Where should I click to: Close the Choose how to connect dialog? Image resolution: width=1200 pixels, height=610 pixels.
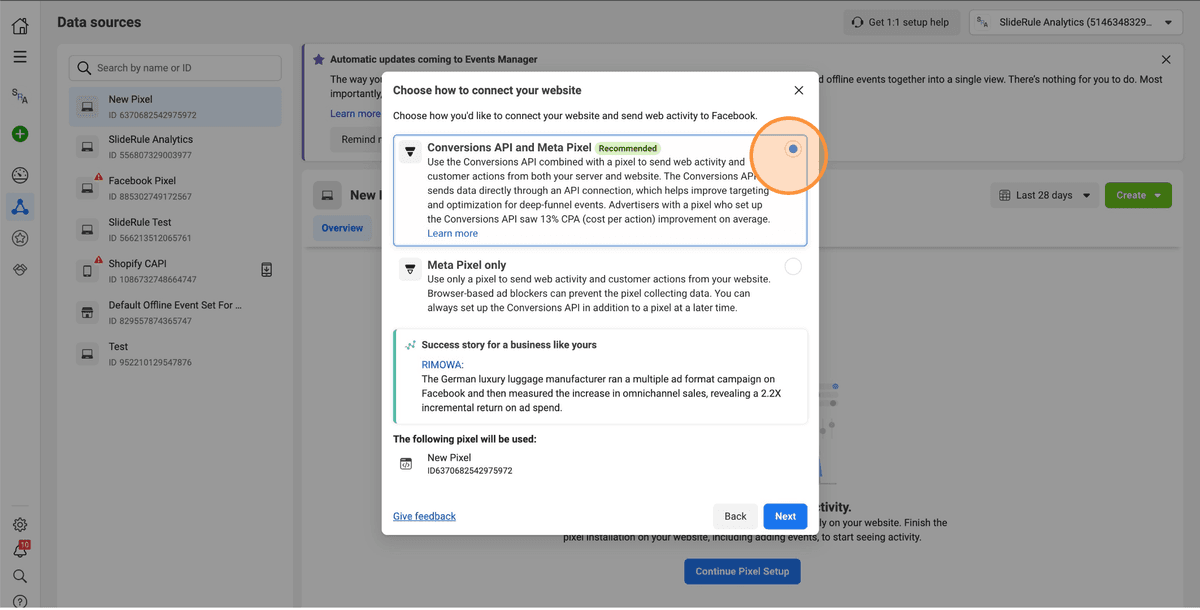point(799,90)
